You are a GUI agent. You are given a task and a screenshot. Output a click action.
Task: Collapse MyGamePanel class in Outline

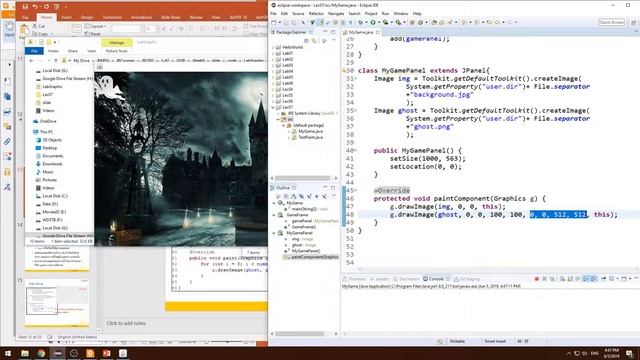point(274,233)
